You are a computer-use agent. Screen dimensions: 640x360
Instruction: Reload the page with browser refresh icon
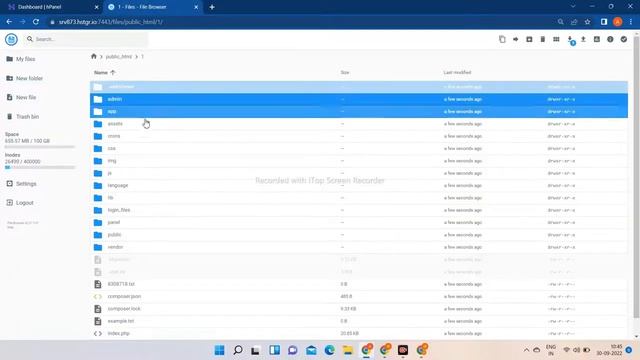tap(36, 22)
